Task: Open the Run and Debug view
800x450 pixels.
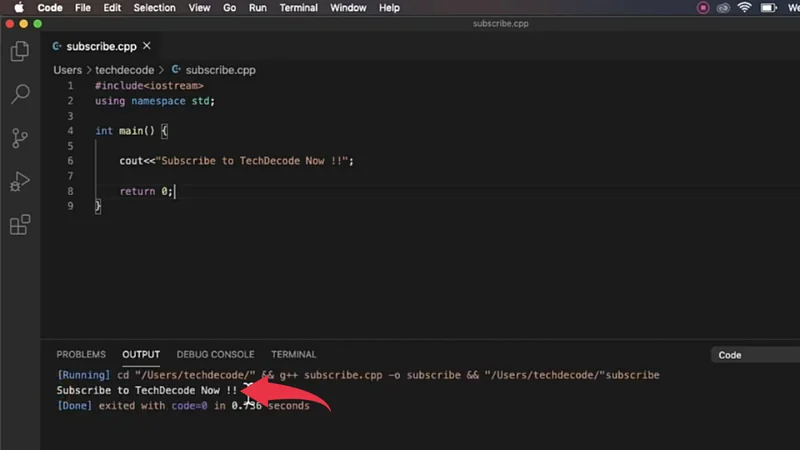Action: tap(20, 181)
